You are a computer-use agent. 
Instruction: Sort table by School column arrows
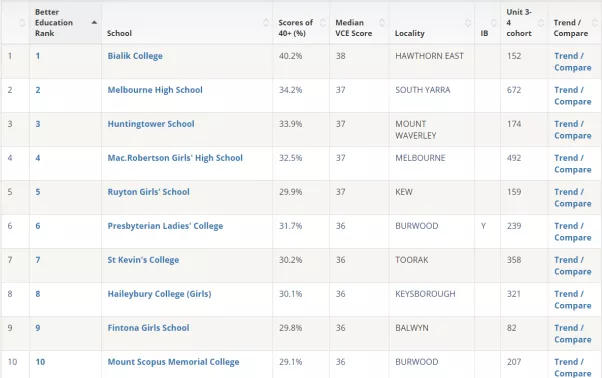coord(266,23)
